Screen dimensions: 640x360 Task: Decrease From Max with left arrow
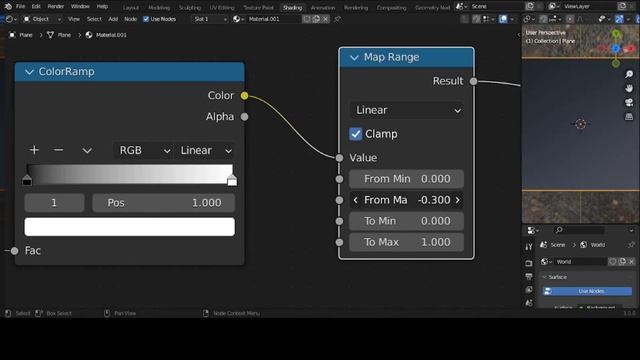click(356, 200)
